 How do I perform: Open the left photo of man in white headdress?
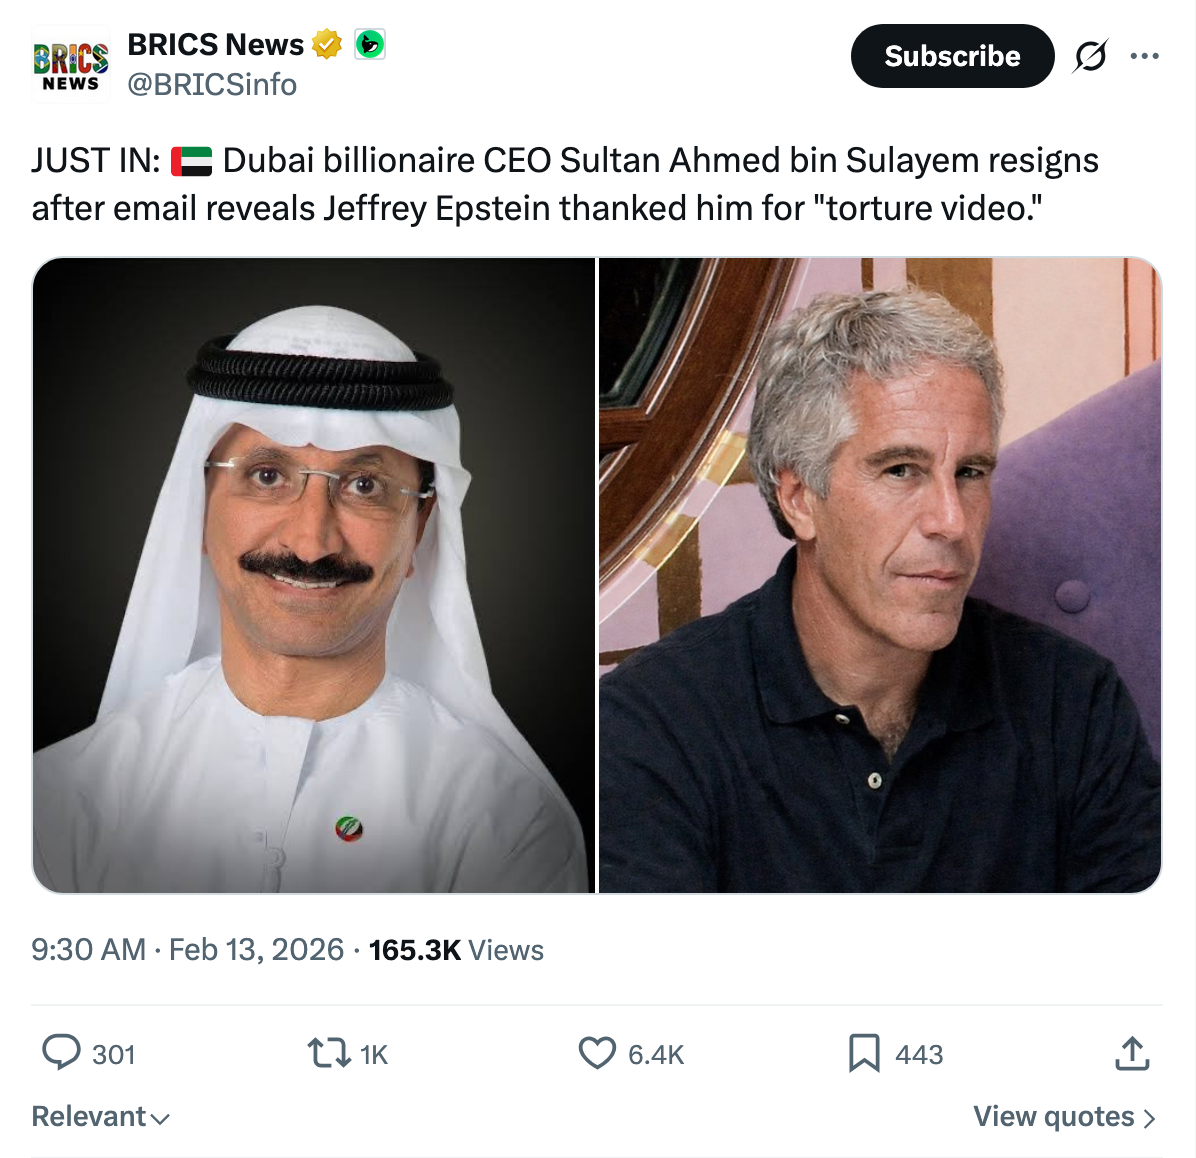tap(314, 575)
